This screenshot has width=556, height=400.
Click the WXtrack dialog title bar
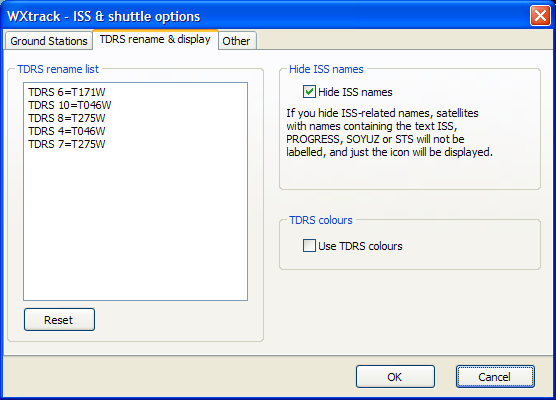(266, 16)
